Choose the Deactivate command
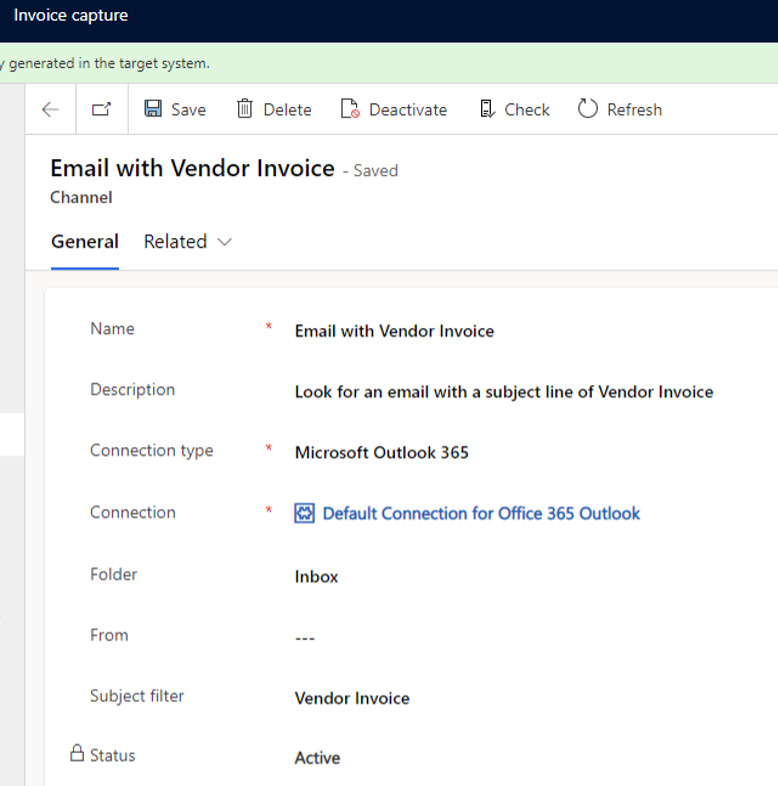The height and width of the screenshot is (786, 778). click(394, 109)
